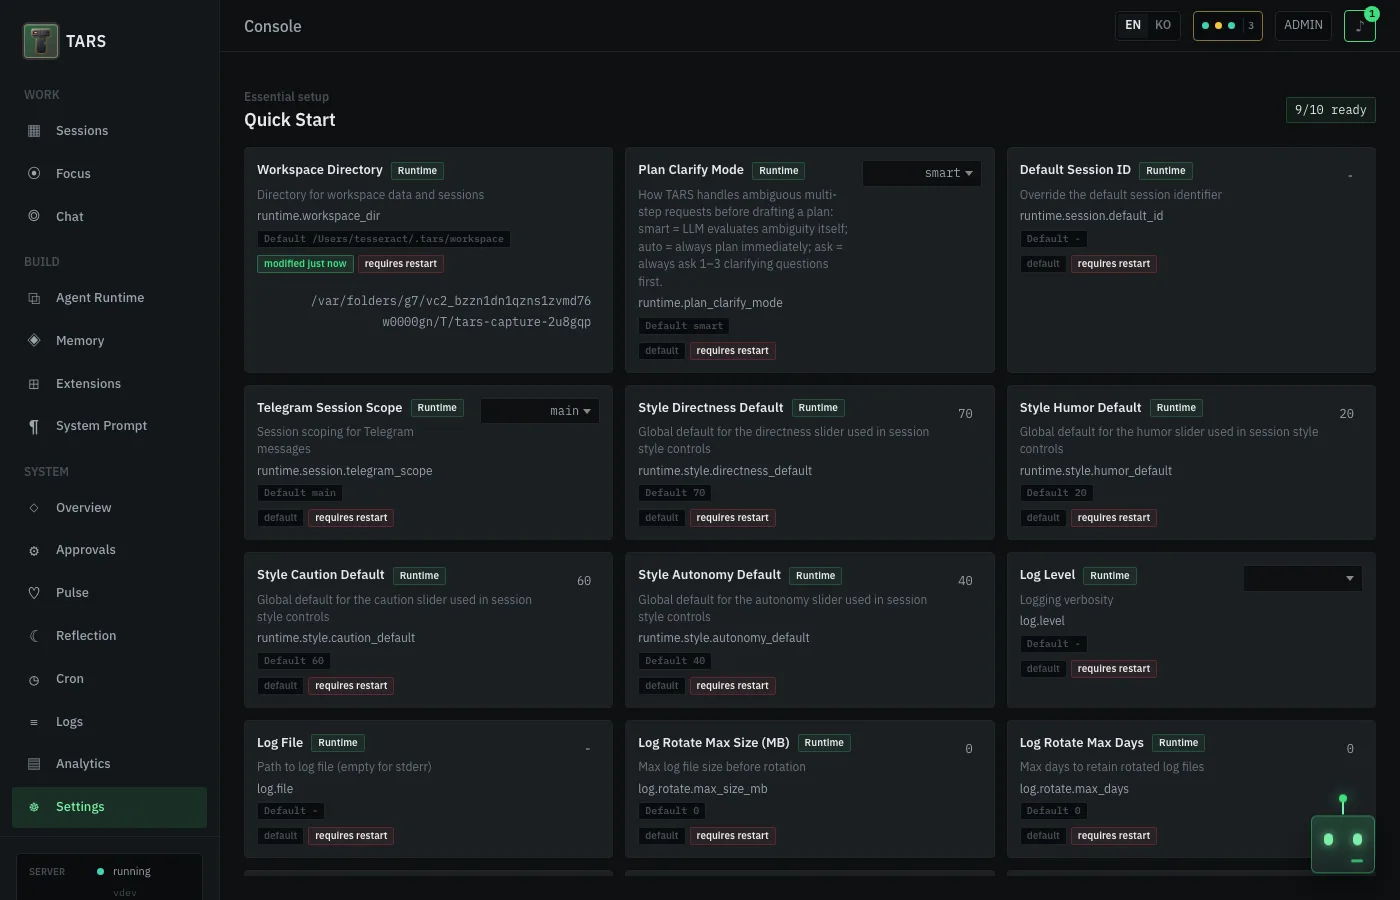The width and height of the screenshot is (1400, 900).
Task: Open Cron using the clock icon
Action: pyautogui.click(x=34, y=679)
